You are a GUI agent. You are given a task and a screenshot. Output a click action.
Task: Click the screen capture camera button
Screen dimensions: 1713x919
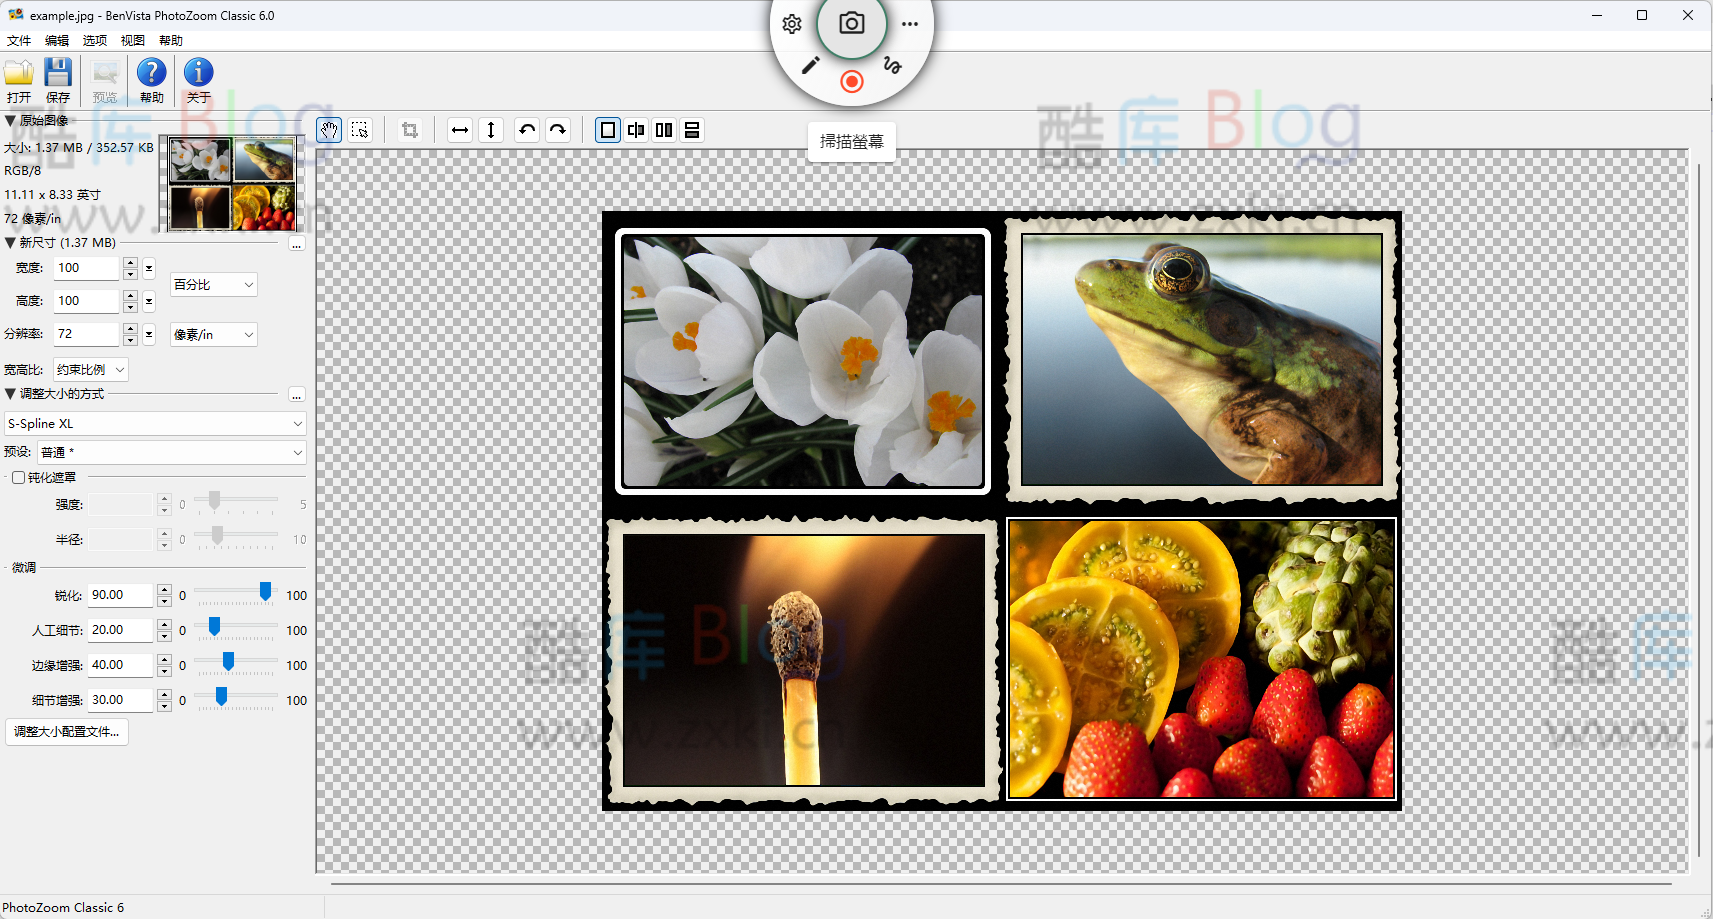852,24
